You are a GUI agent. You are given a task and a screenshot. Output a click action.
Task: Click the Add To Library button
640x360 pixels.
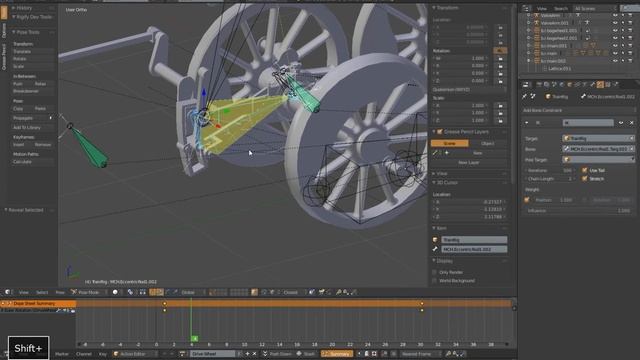pyautogui.click(x=33, y=127)
